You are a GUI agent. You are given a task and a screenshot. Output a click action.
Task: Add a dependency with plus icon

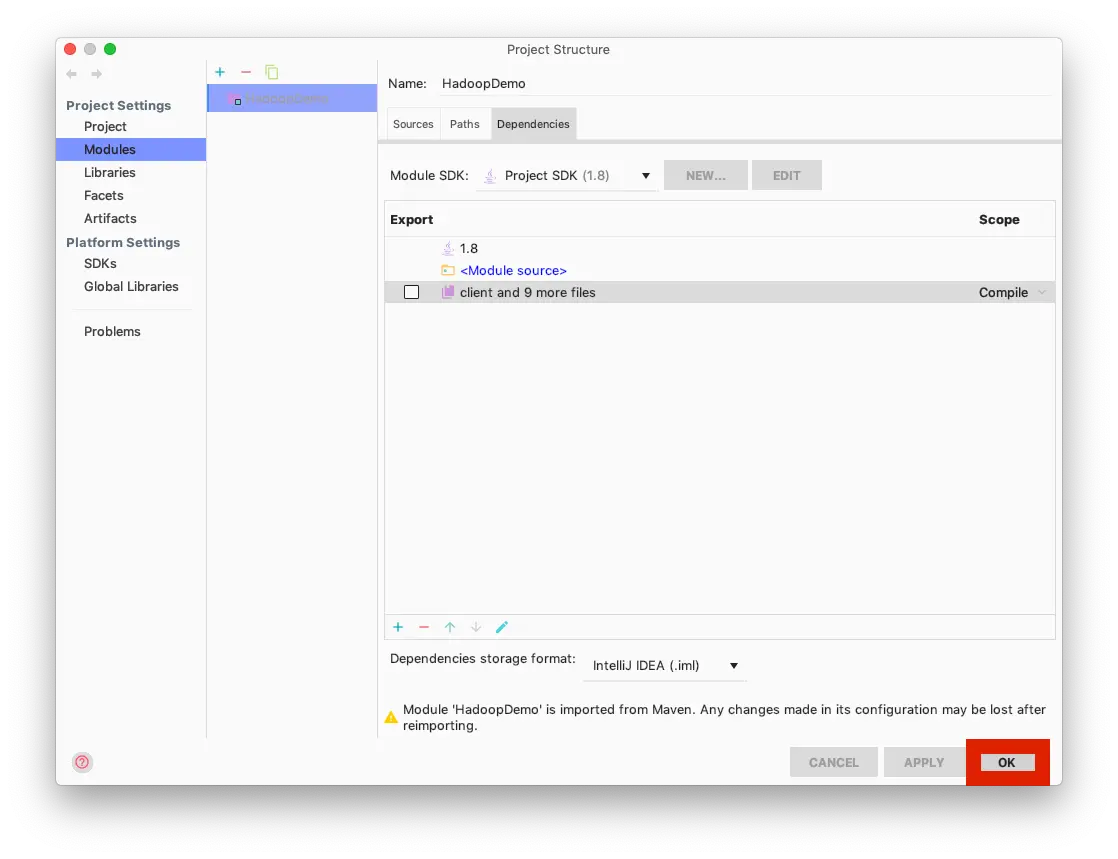pos(398,627)
